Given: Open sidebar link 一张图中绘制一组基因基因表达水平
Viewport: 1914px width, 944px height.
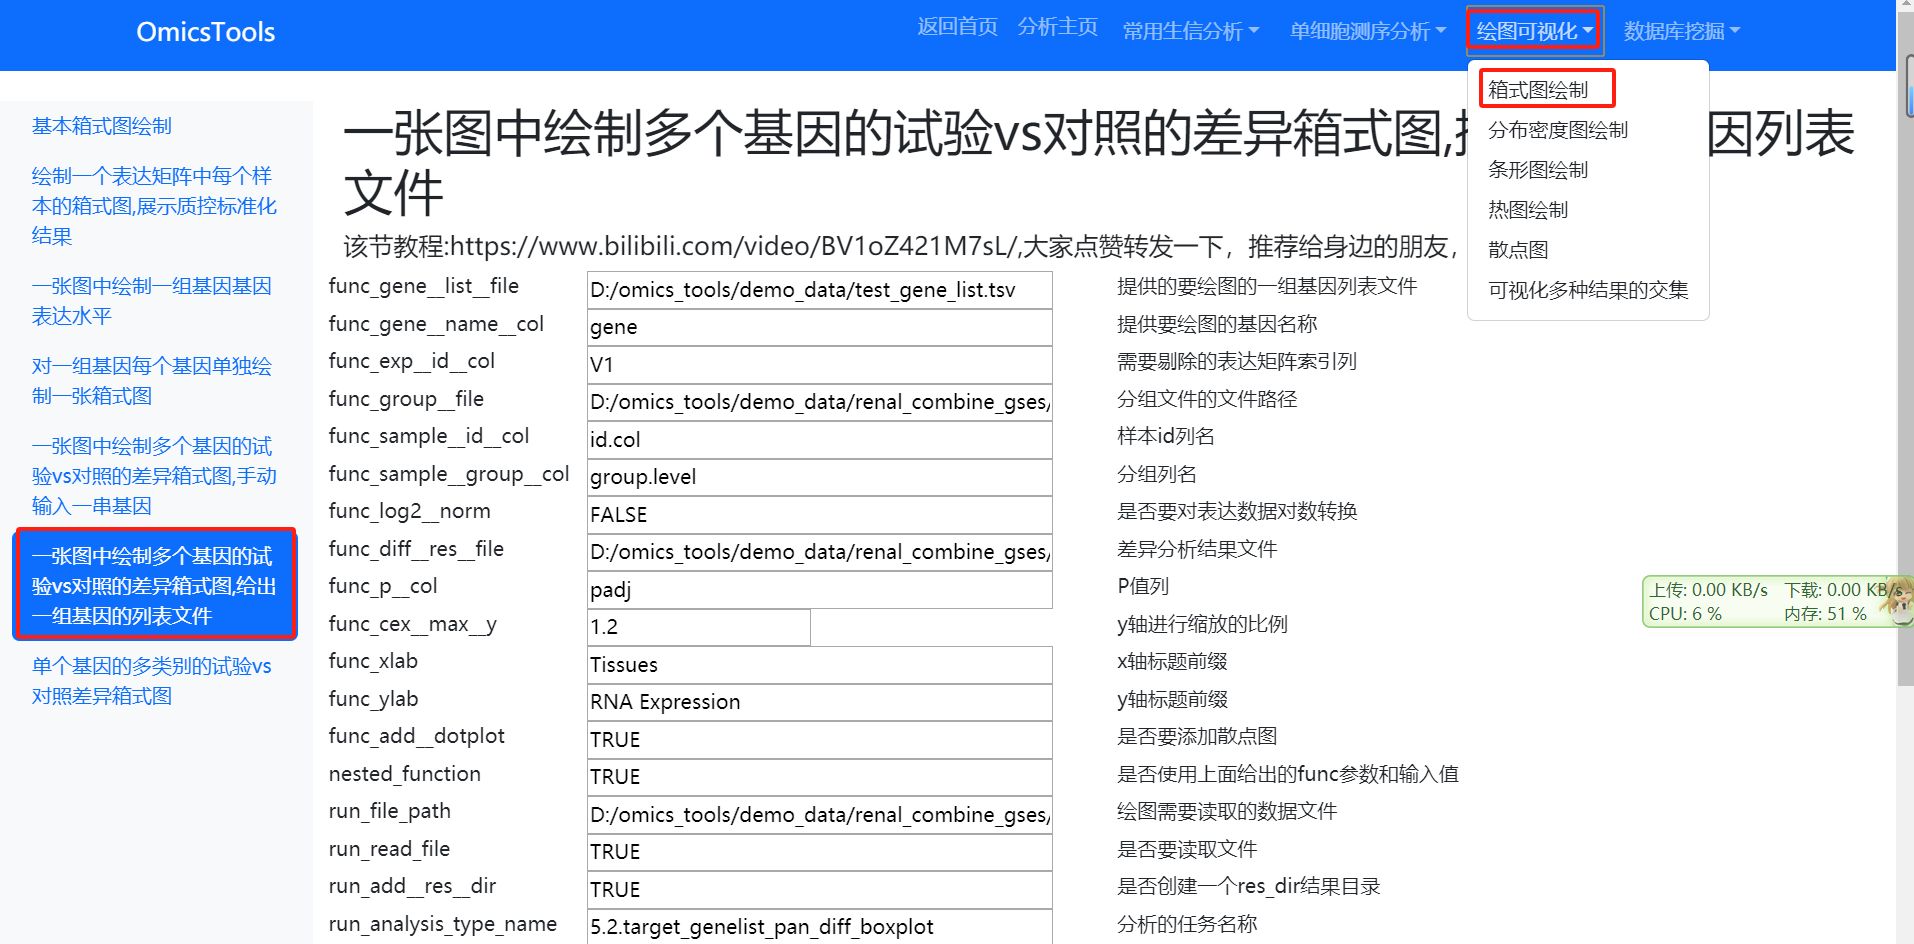Looking at the screenshot, I should [x=152, y=301].
